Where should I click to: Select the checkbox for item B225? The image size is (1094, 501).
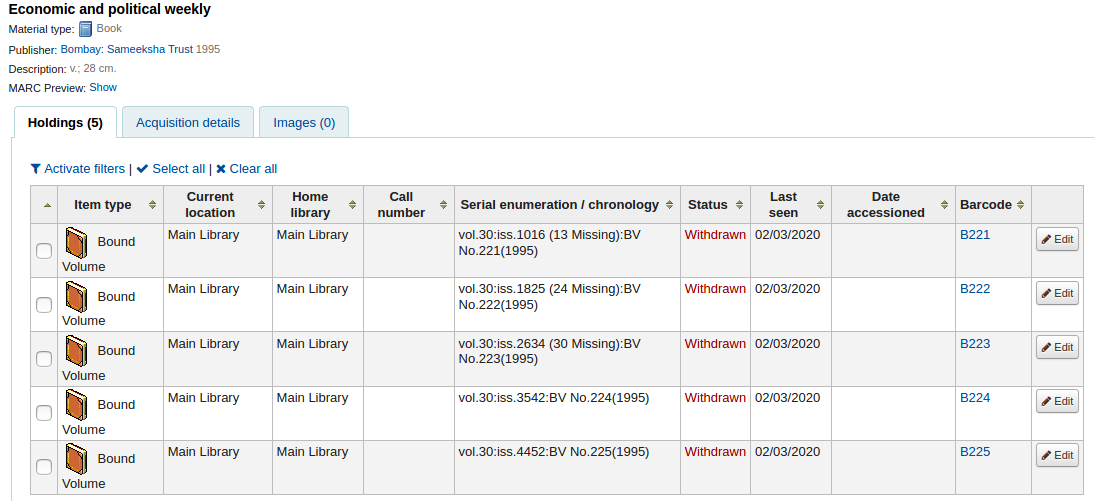pos(44,467)
